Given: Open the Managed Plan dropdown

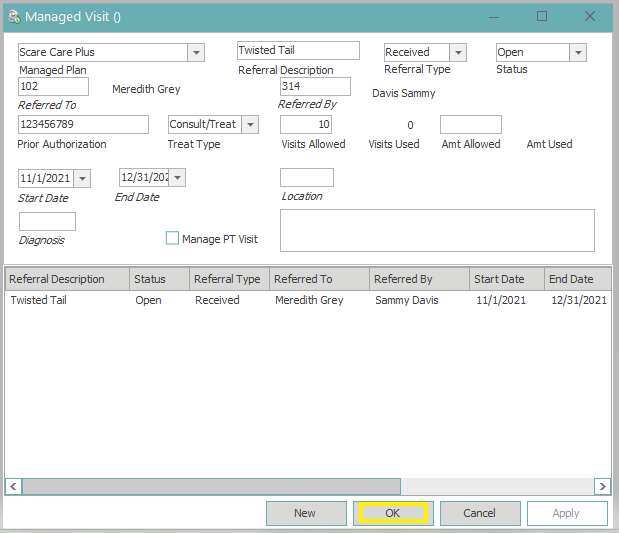Looking at the screenshot, I should click(x=196, y=53).
